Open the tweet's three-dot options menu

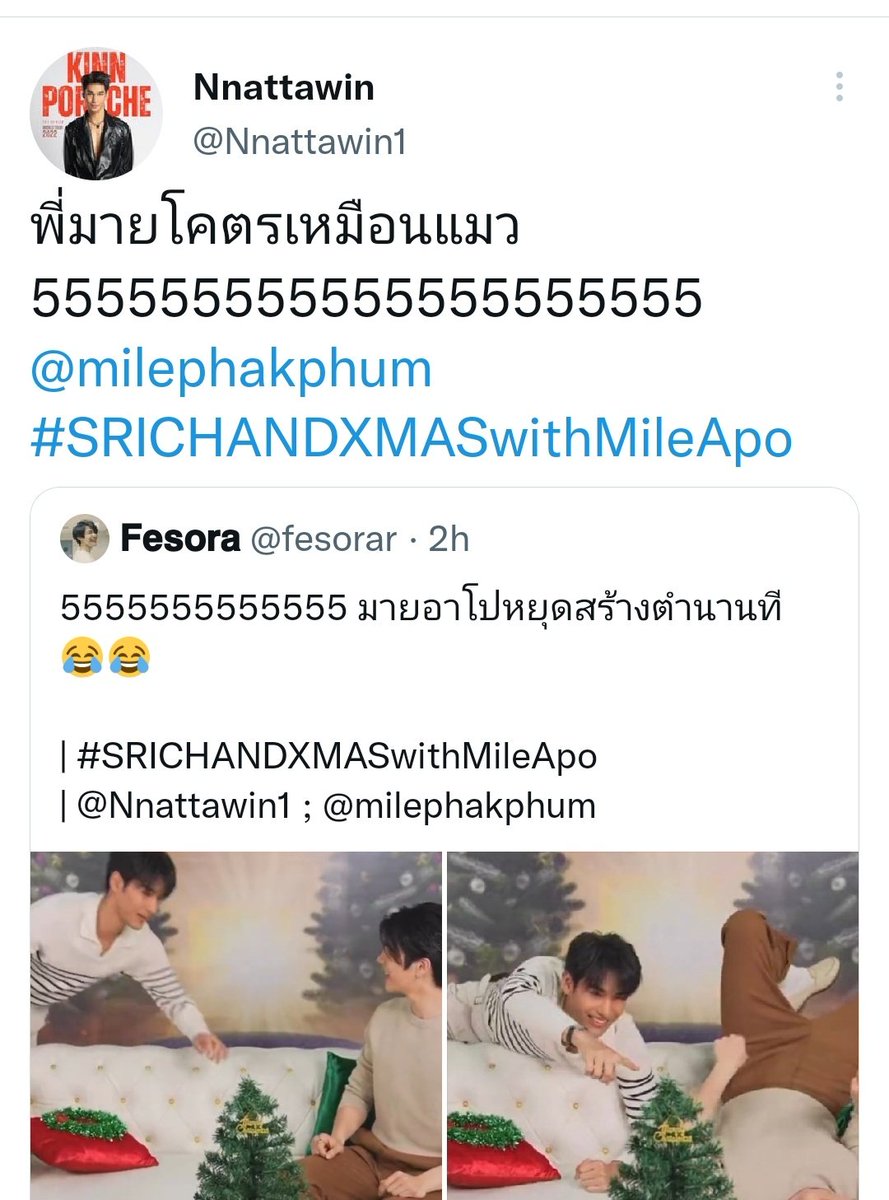pyautogui.click(x=839, y=87)
